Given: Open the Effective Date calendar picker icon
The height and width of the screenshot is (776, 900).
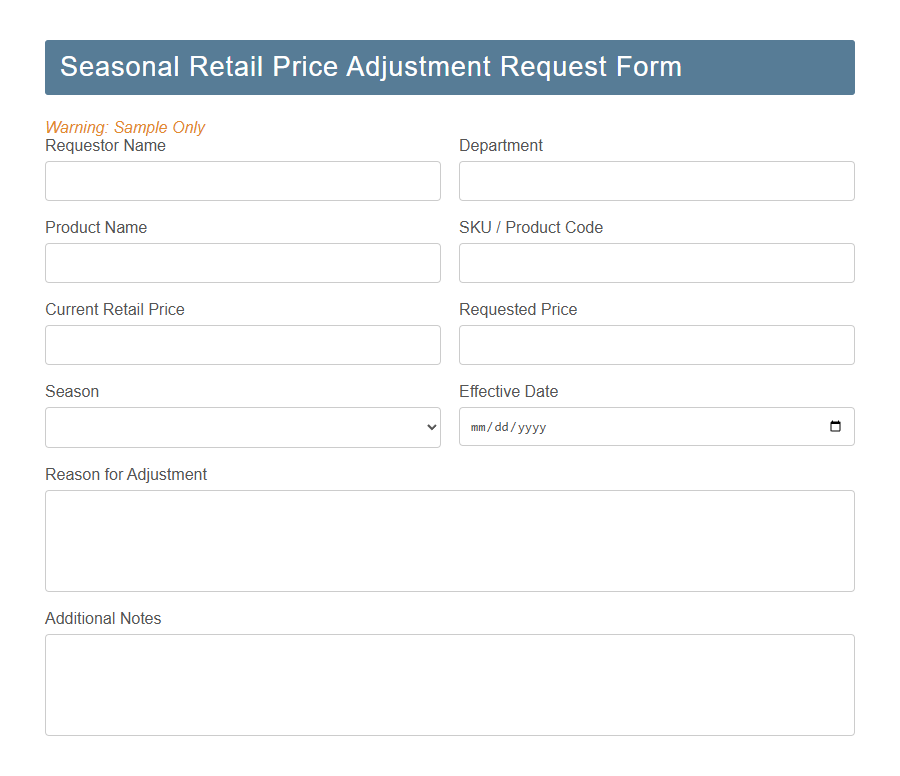Looking at the screenshot, I should [x=836, y=426].
